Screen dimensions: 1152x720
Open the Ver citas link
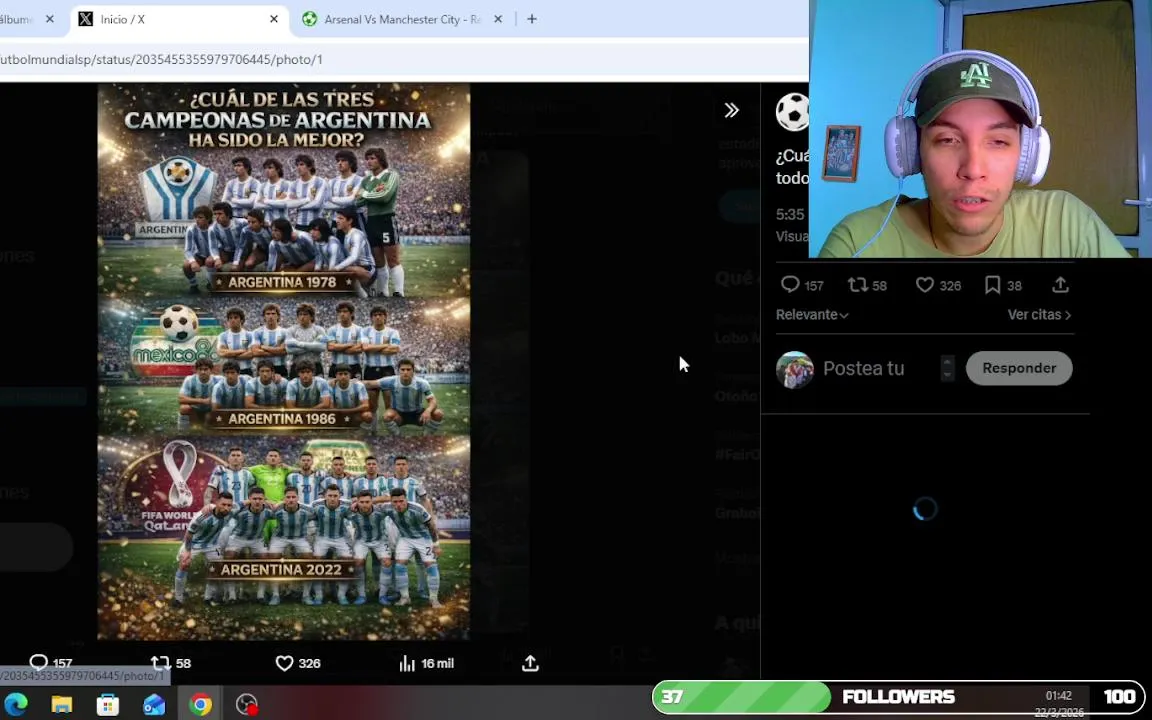(1039, 315)
